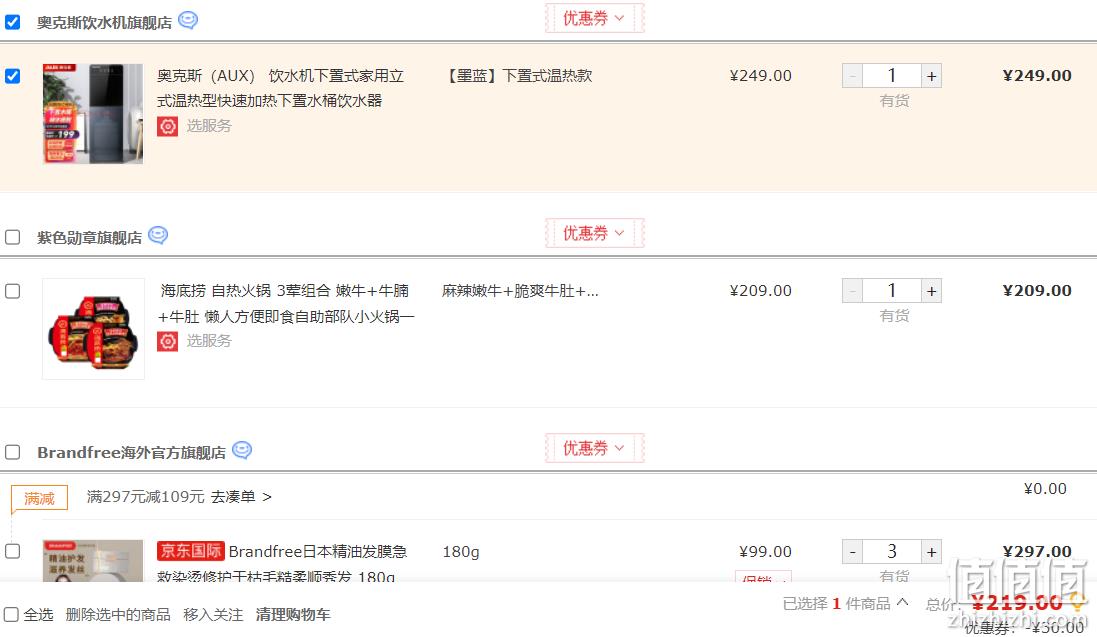Image resolution: width=1097 pixels, height=637 pixels.
Task: Expand 优惠券 dropdown for Brandfree海外官方旗舰店
Action: coord(594,448)
